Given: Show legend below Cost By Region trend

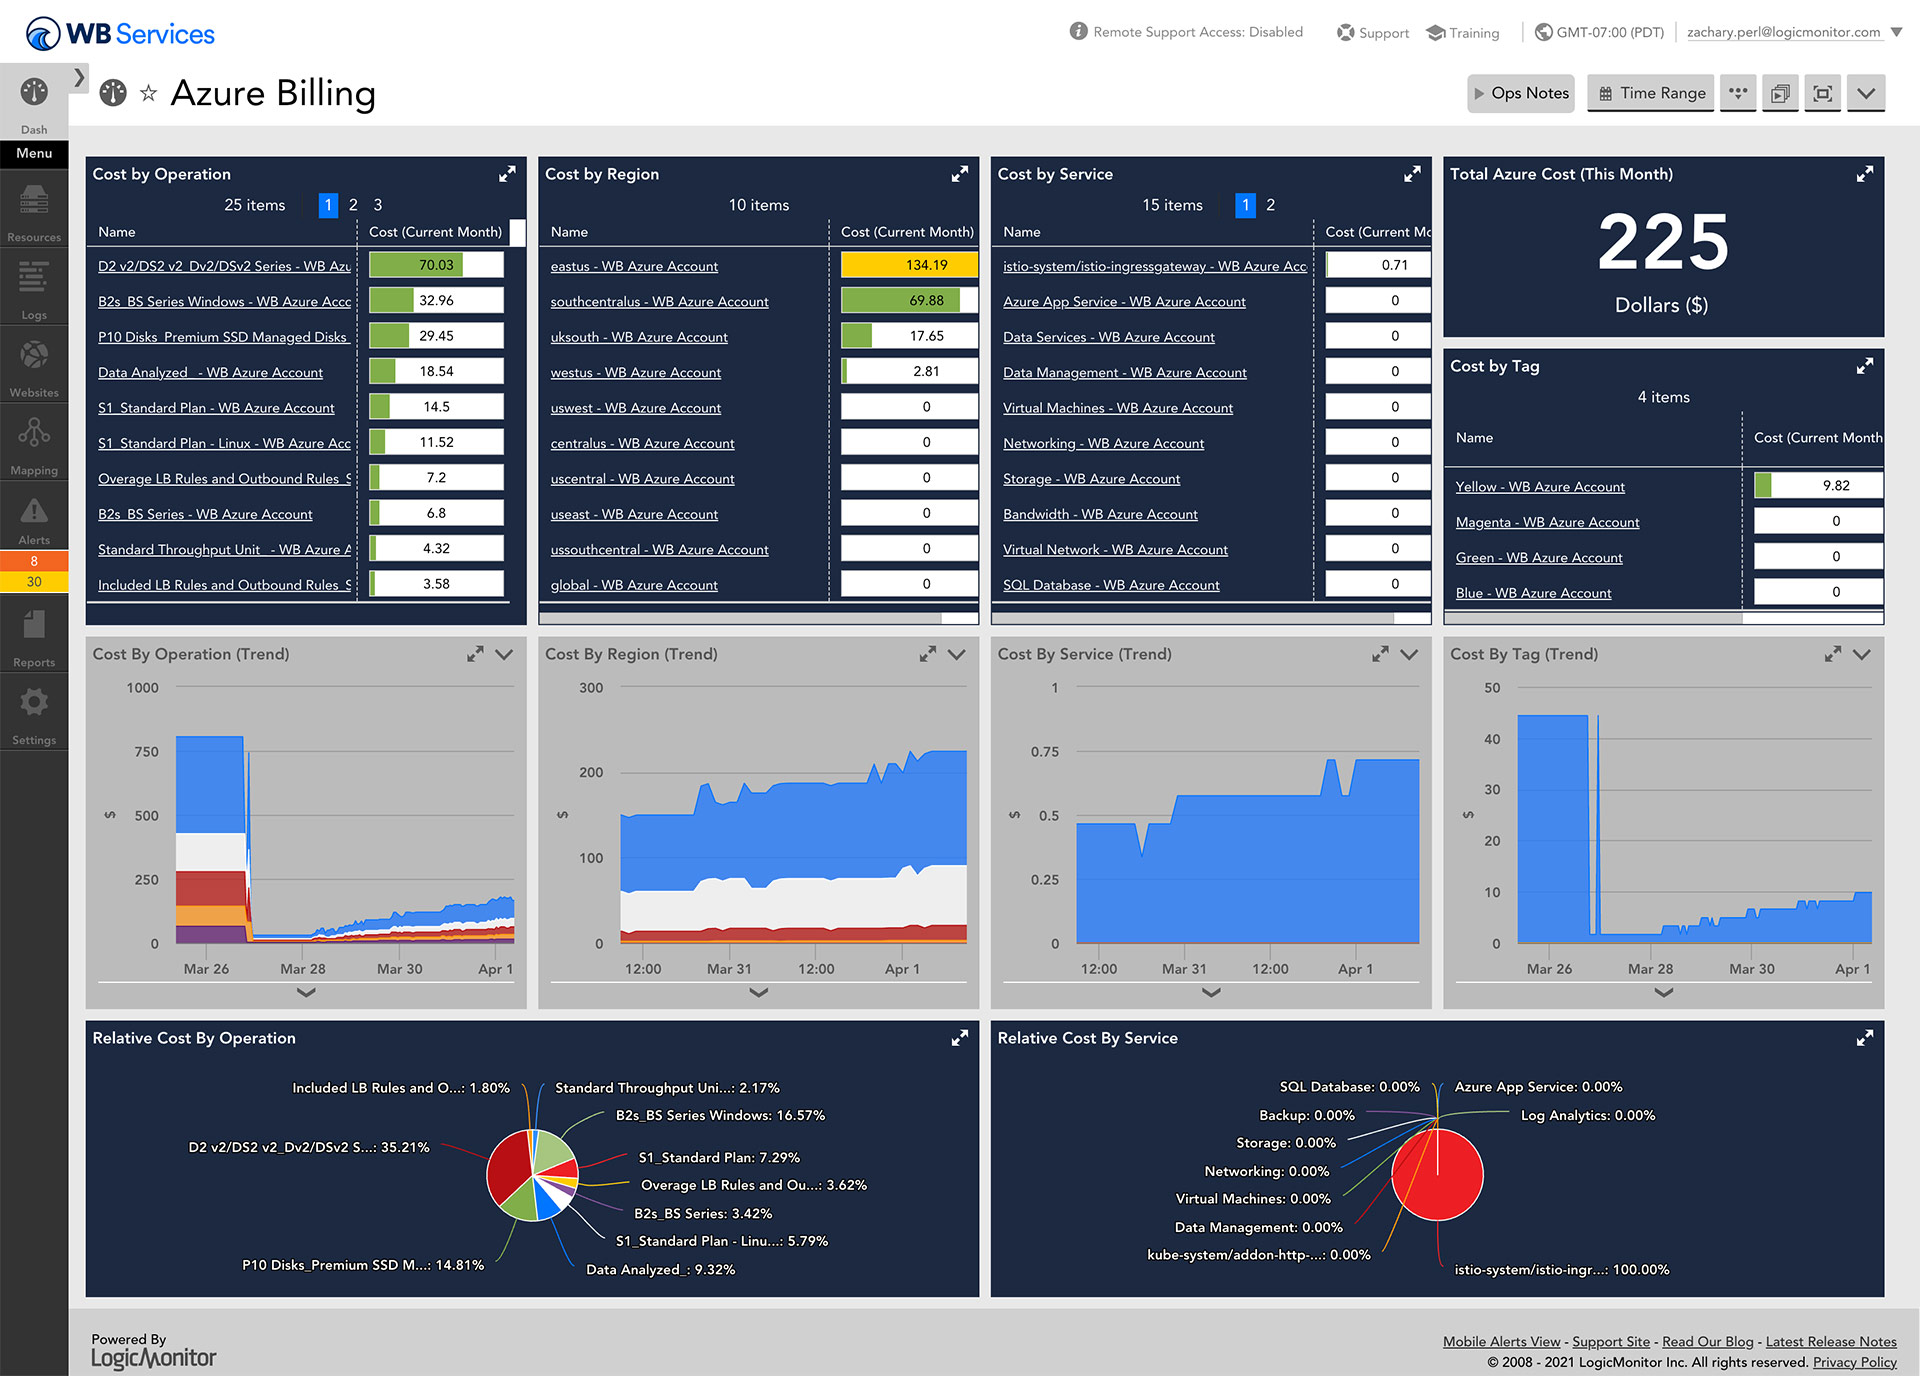Looking at the screenshot, I should click(x=759, y=992).
